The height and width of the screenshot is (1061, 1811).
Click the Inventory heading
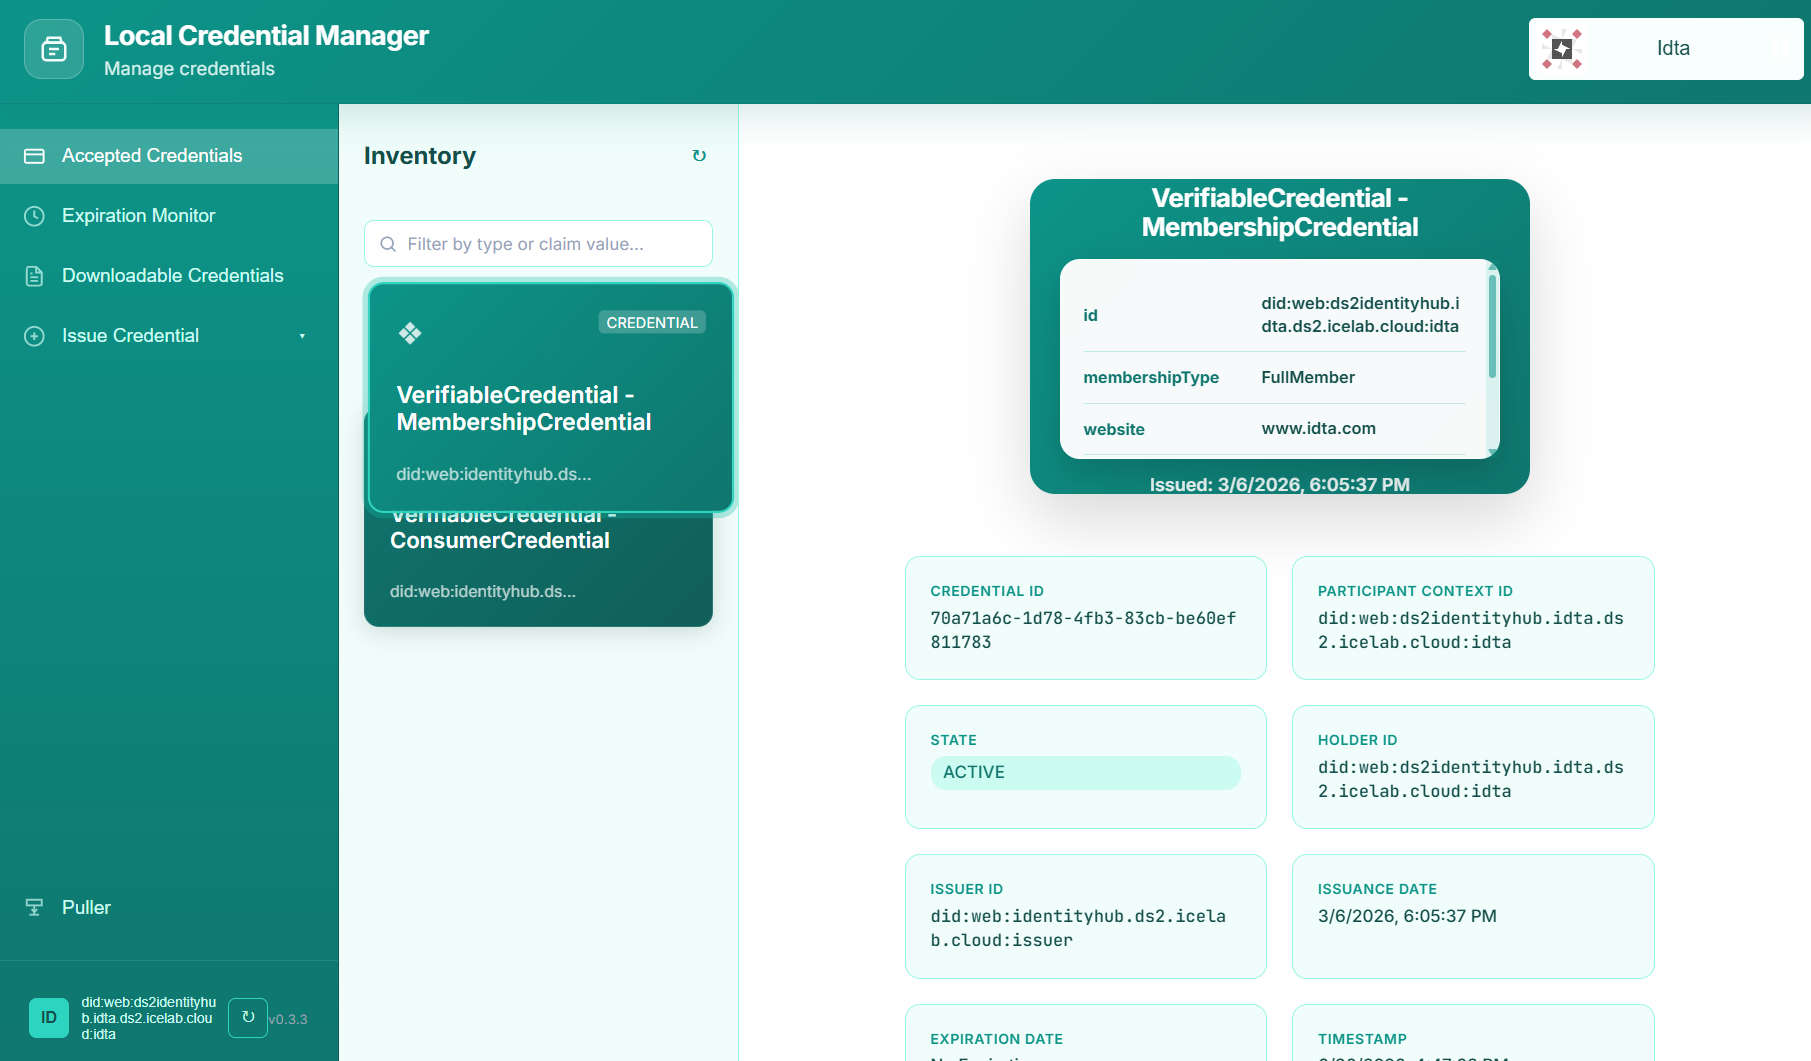pos(420,156)
